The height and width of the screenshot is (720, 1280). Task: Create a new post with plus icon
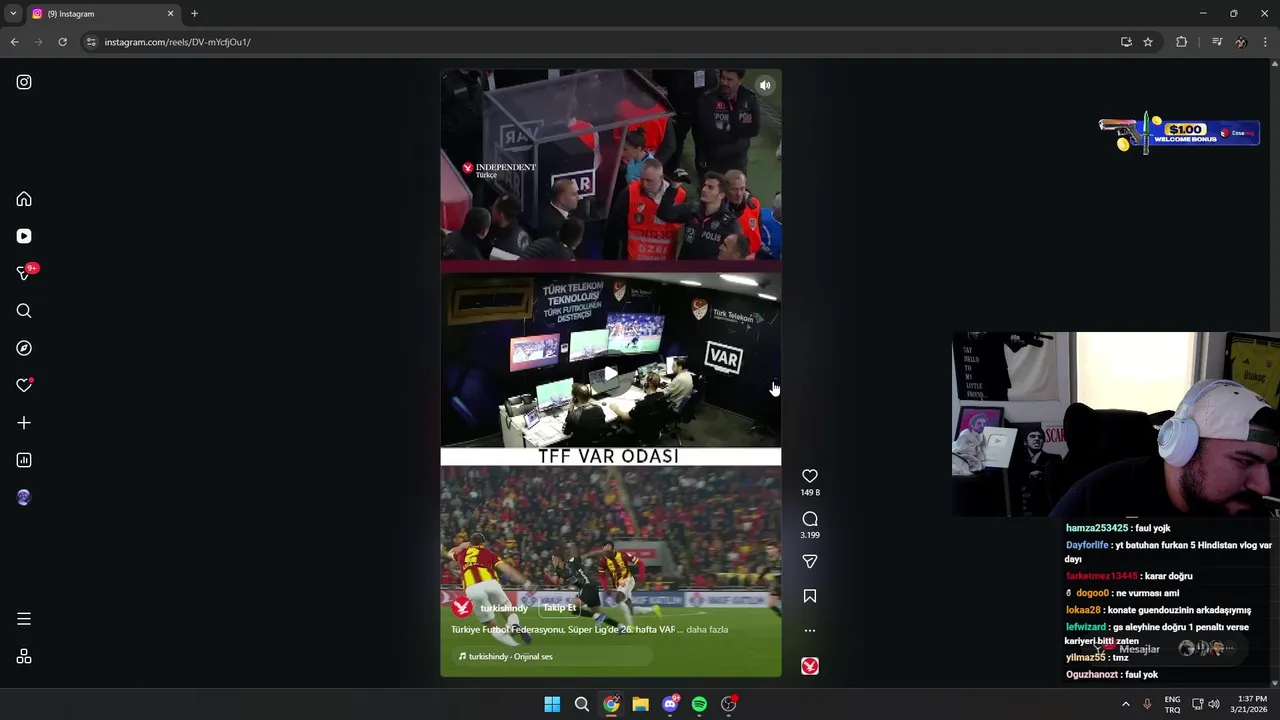click(24, 423)
